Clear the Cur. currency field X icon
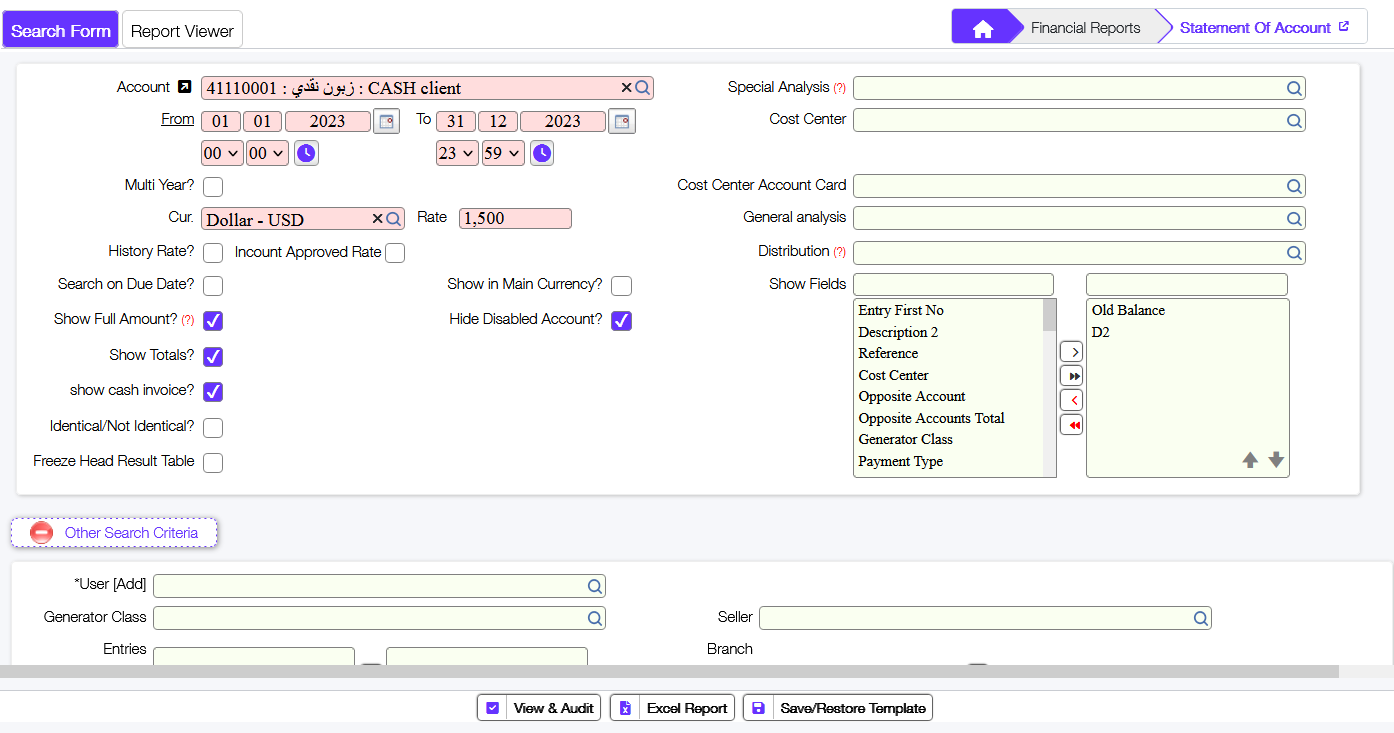This screenshot has width=1394, height=733. click(377, 219)
